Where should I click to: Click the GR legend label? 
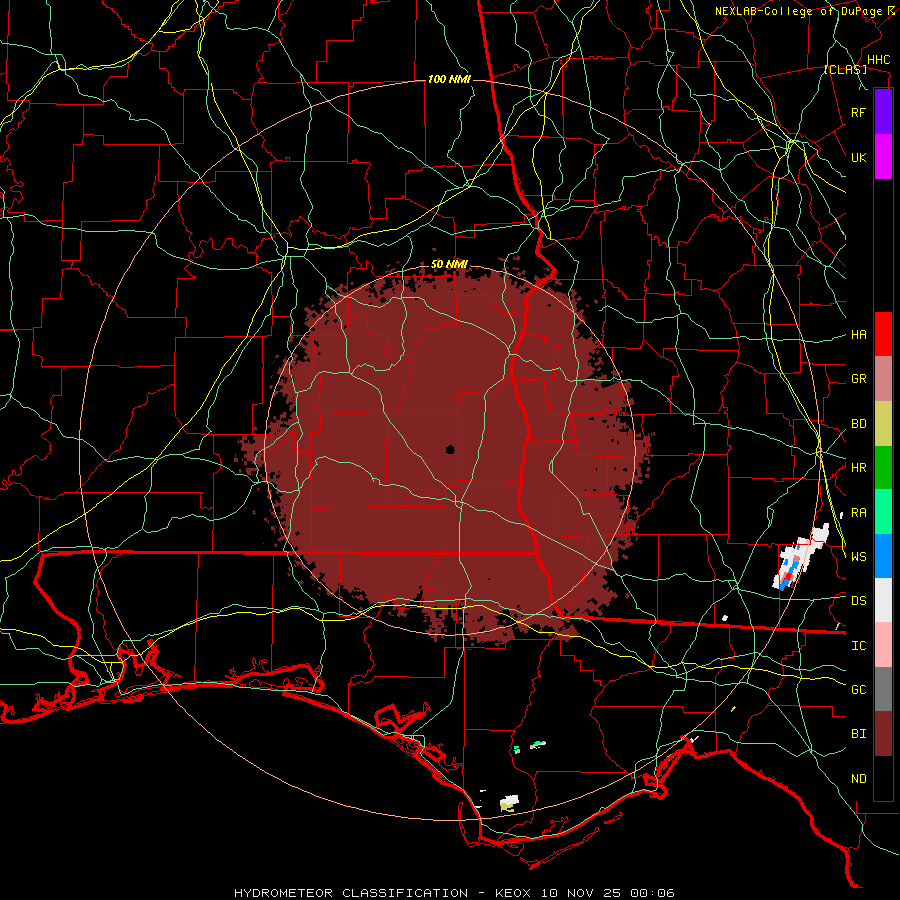(858, 379)
